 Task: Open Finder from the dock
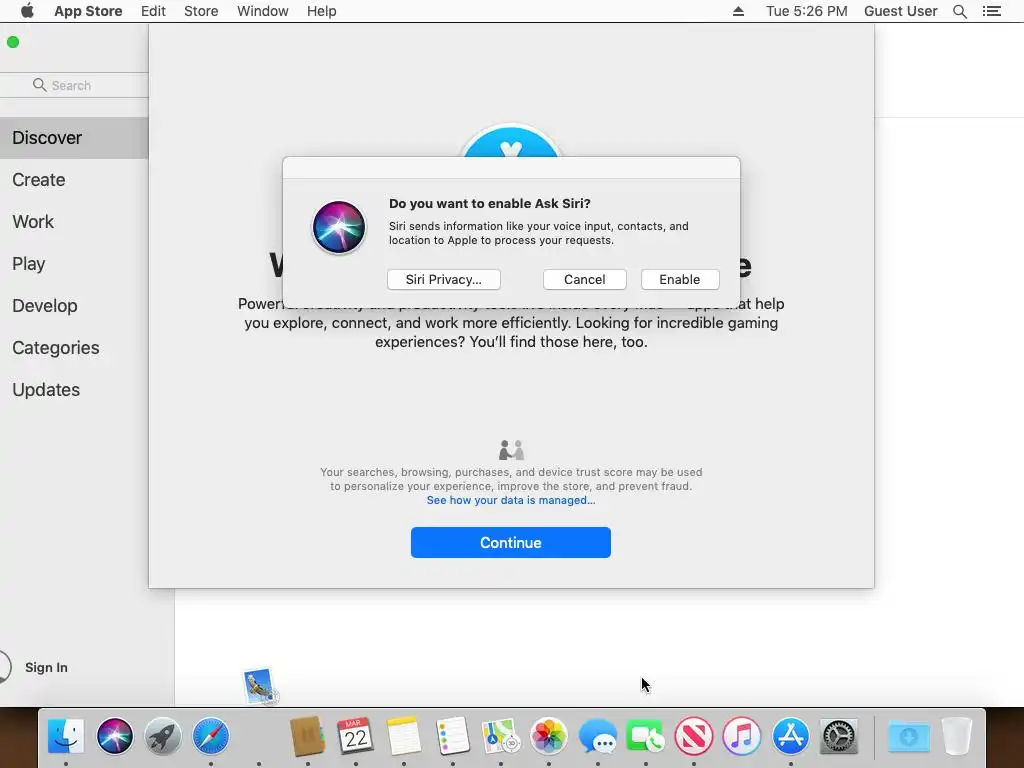[66, 736]
